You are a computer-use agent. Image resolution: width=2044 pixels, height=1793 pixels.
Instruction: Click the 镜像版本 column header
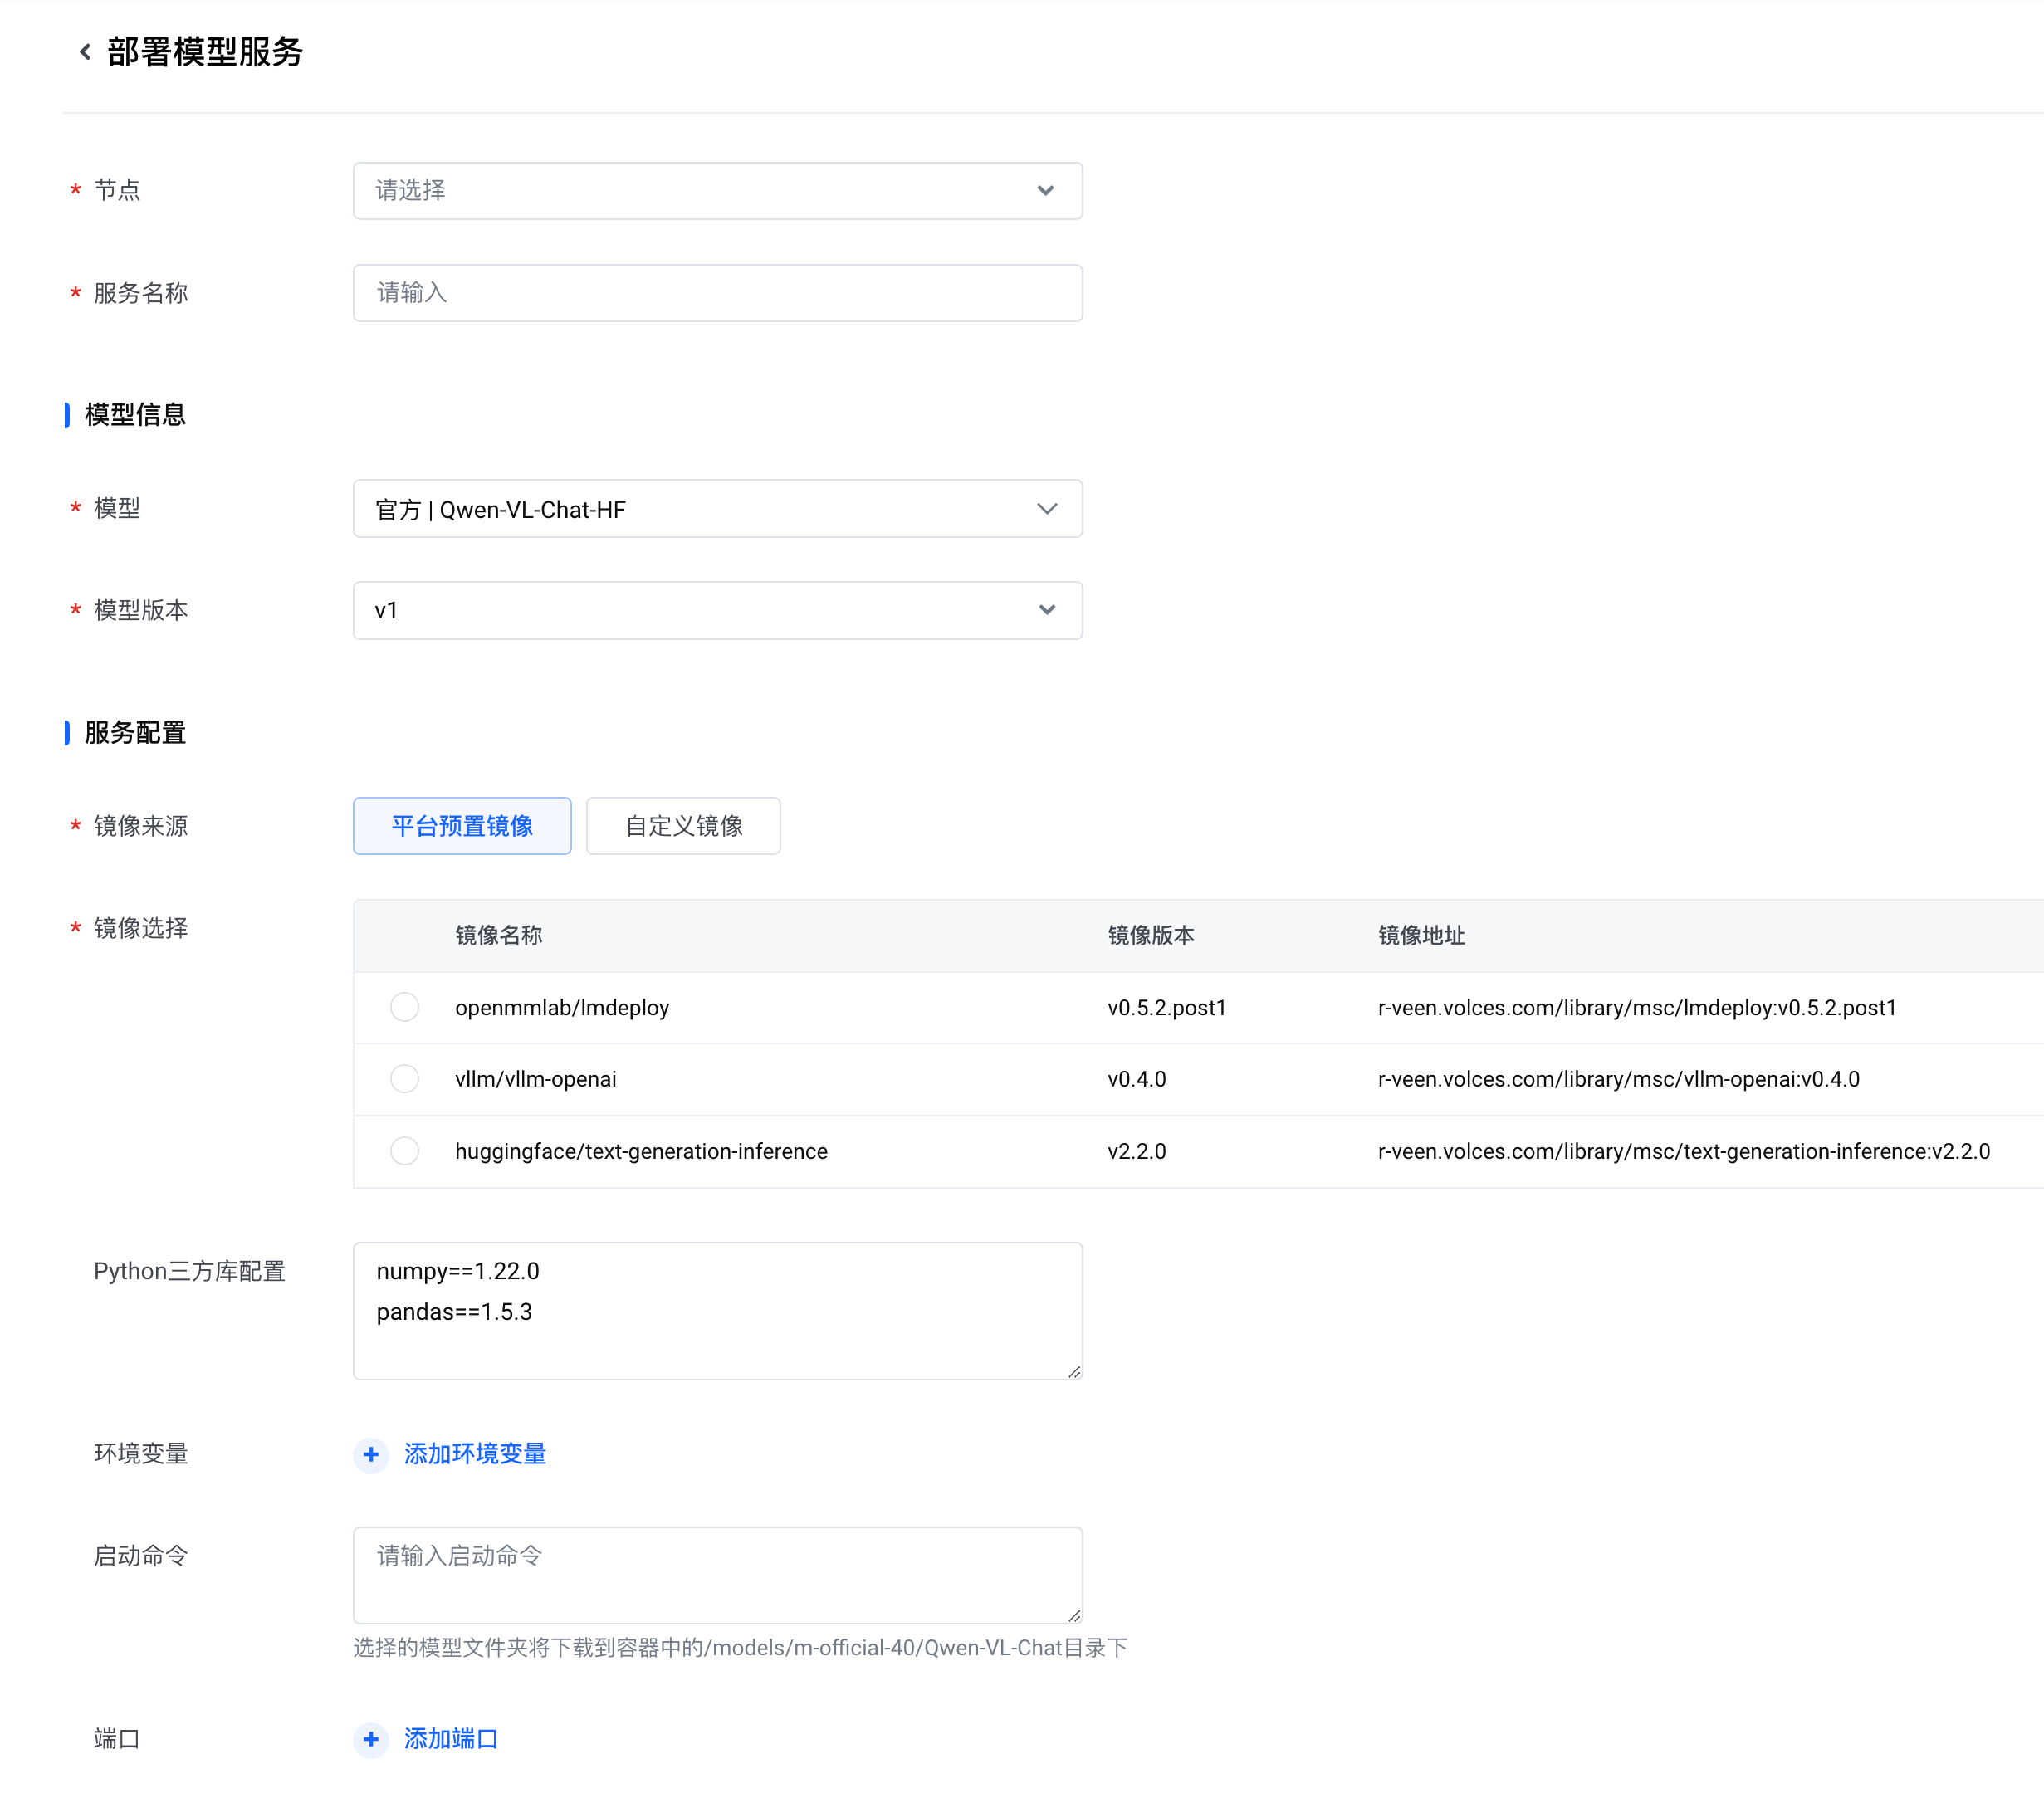[1151, 936]
